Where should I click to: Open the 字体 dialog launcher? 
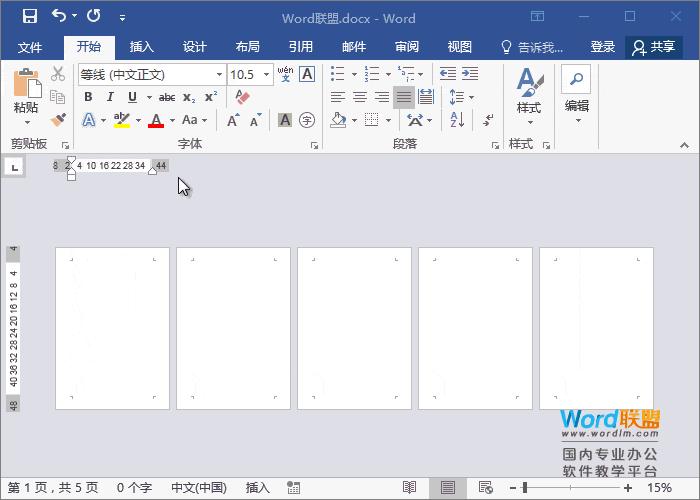tap(315, 146)
